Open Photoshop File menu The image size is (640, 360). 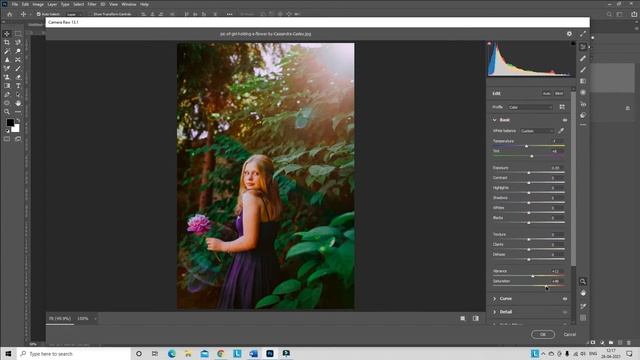pyautogui.click(x=15, y=4)
